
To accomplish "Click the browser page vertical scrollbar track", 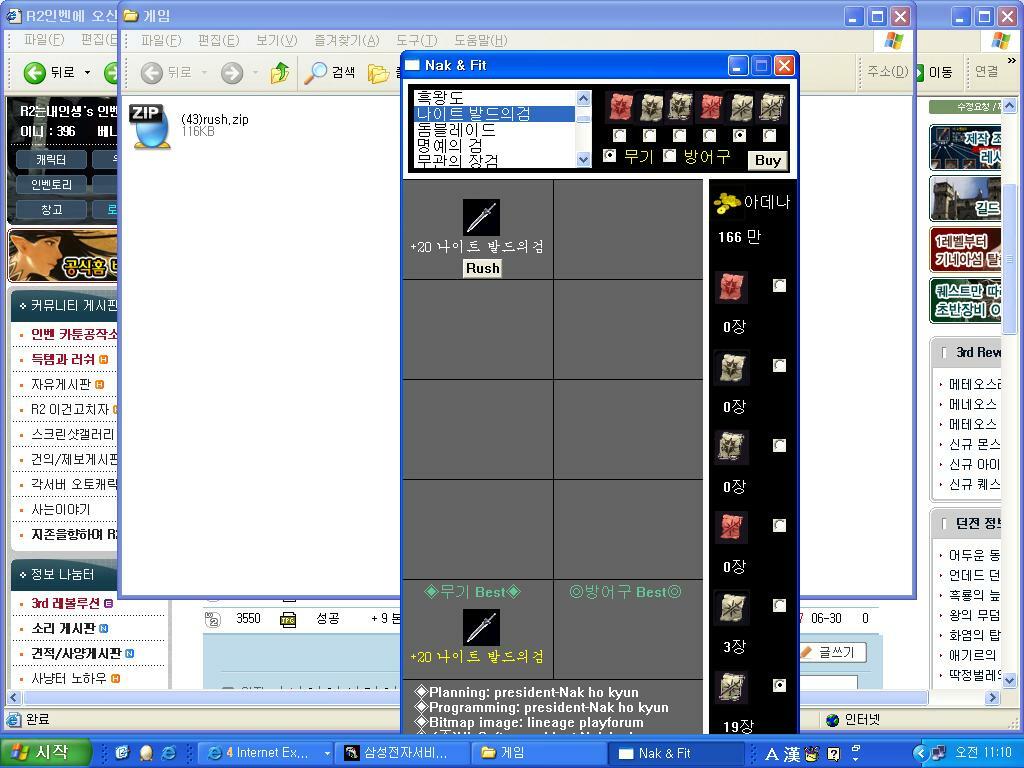I will (x=1009, y=392).
